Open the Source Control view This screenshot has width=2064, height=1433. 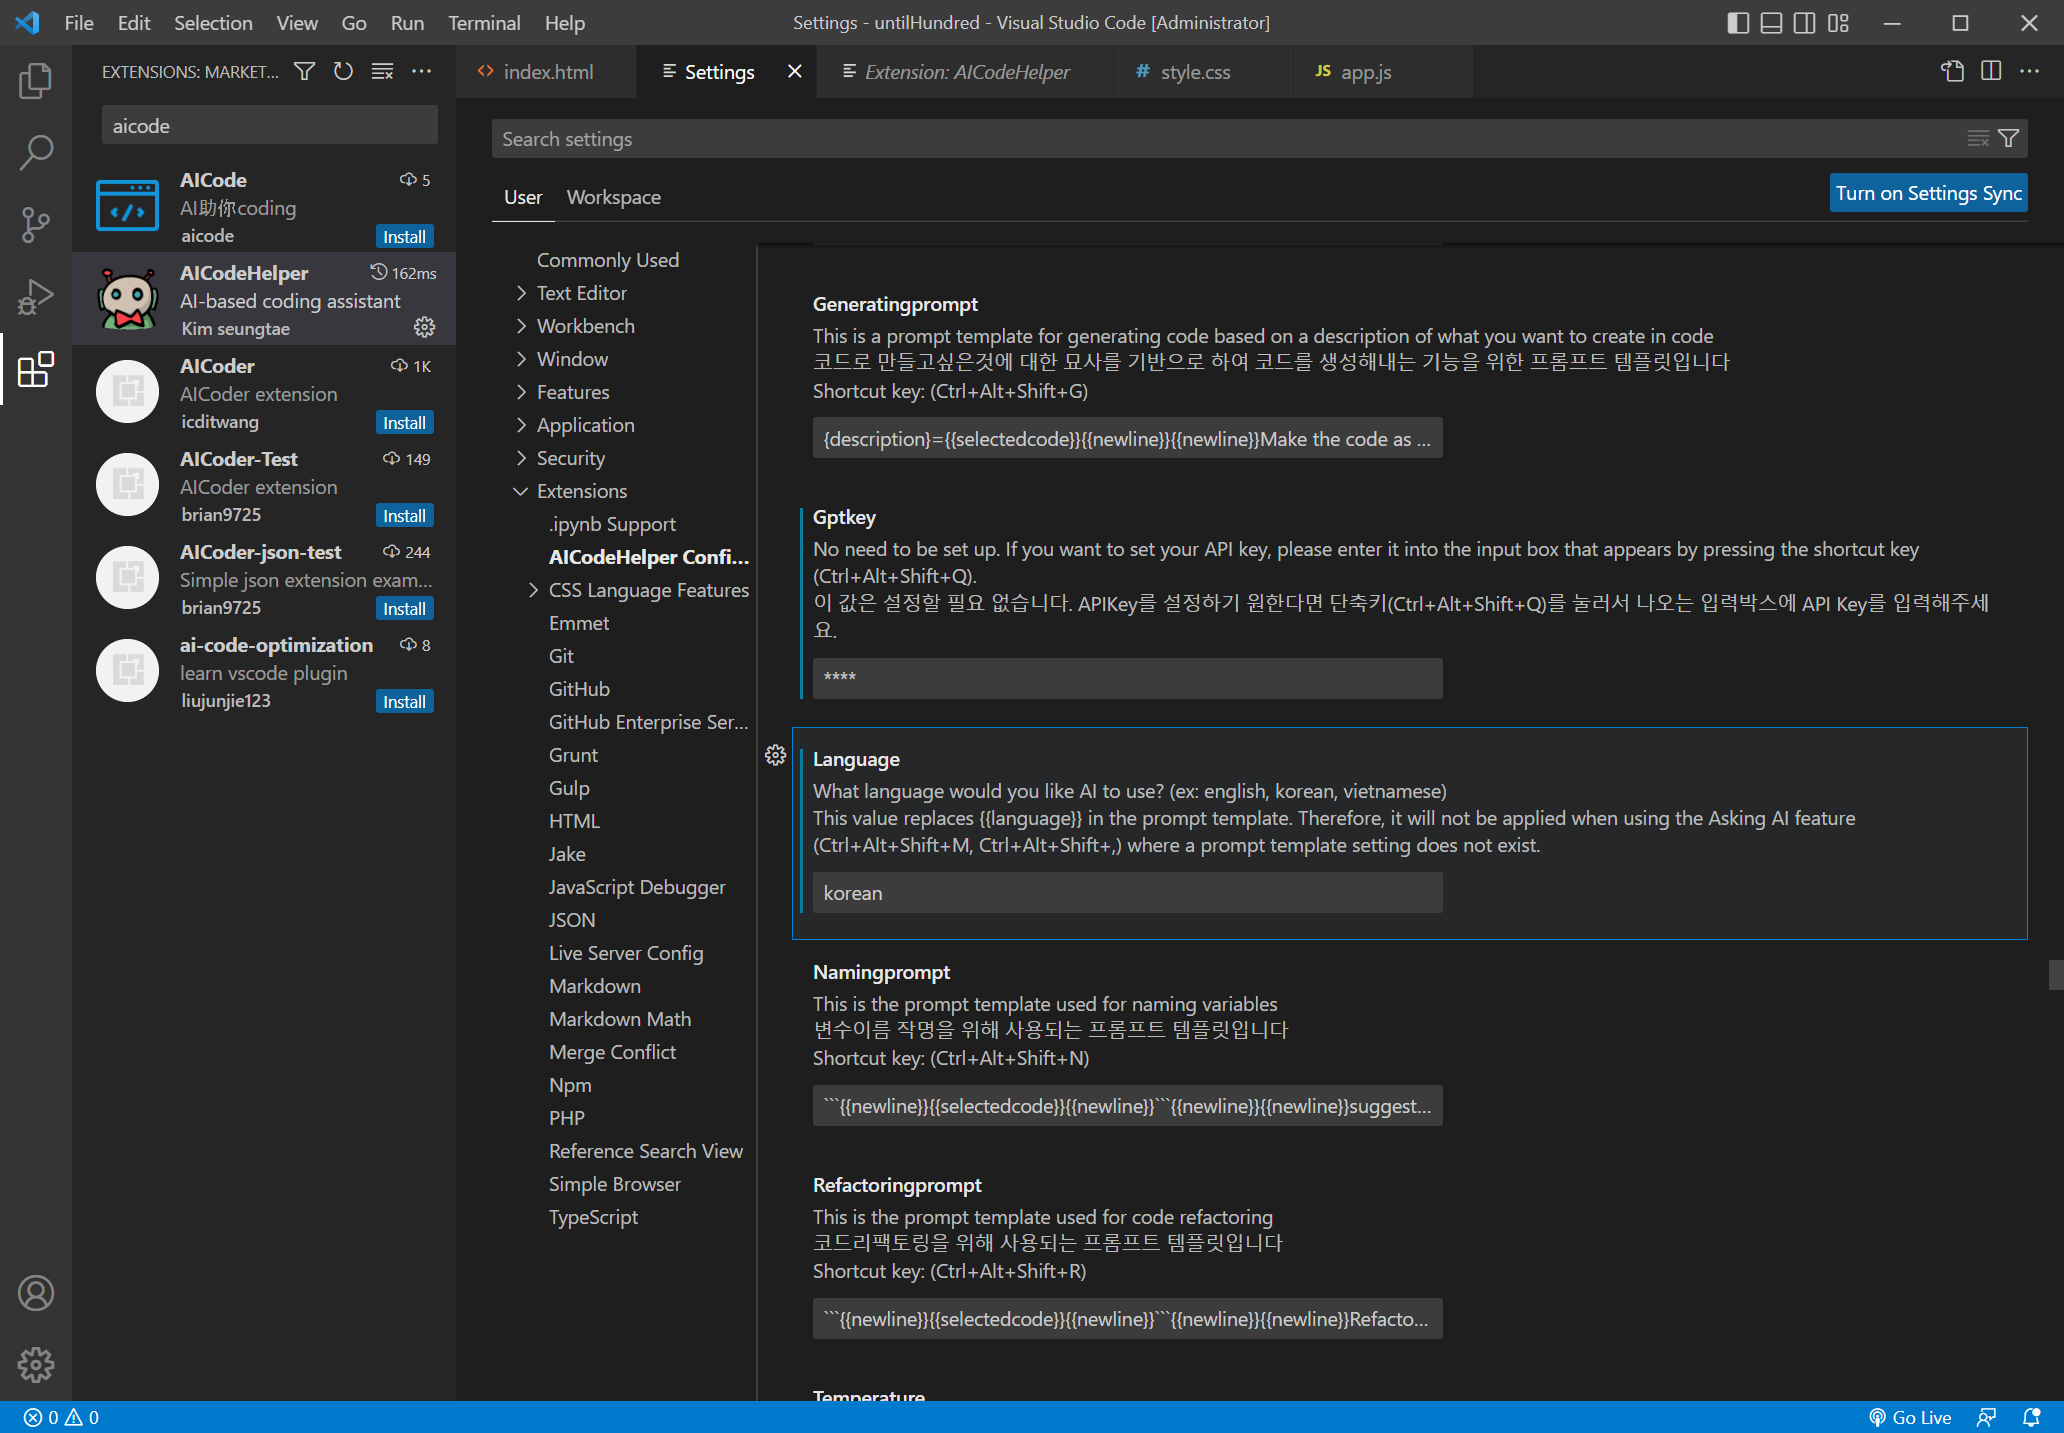click(36, 224)
